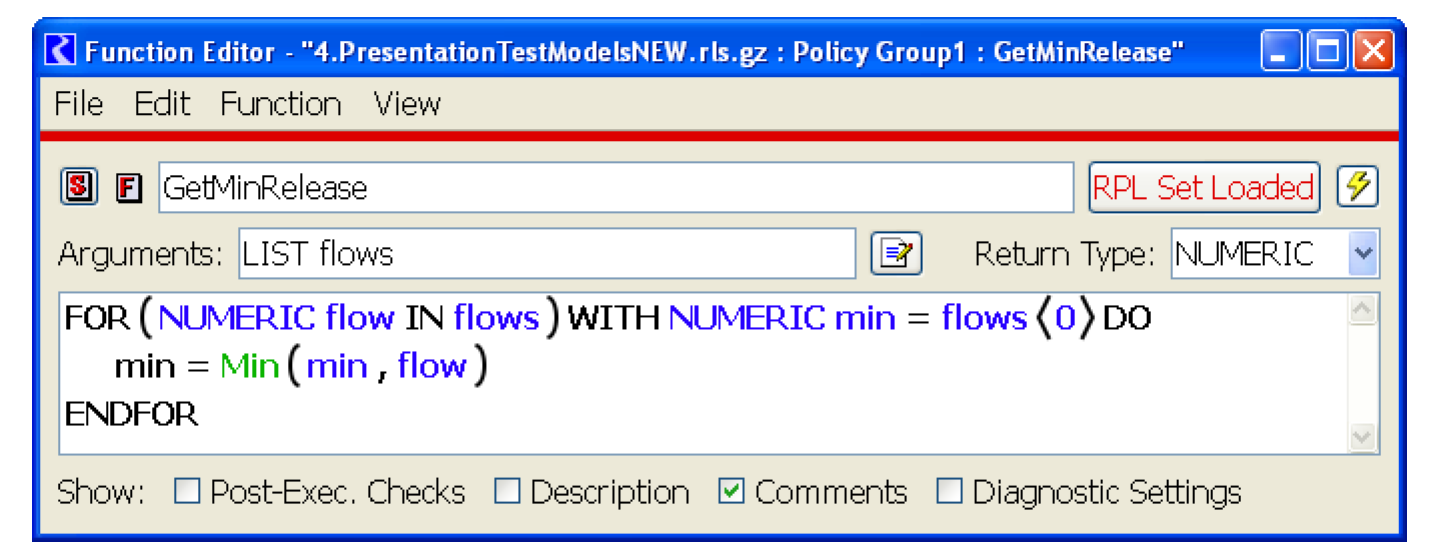
Task: Toggle the Description checkbox
Action: 508,491
